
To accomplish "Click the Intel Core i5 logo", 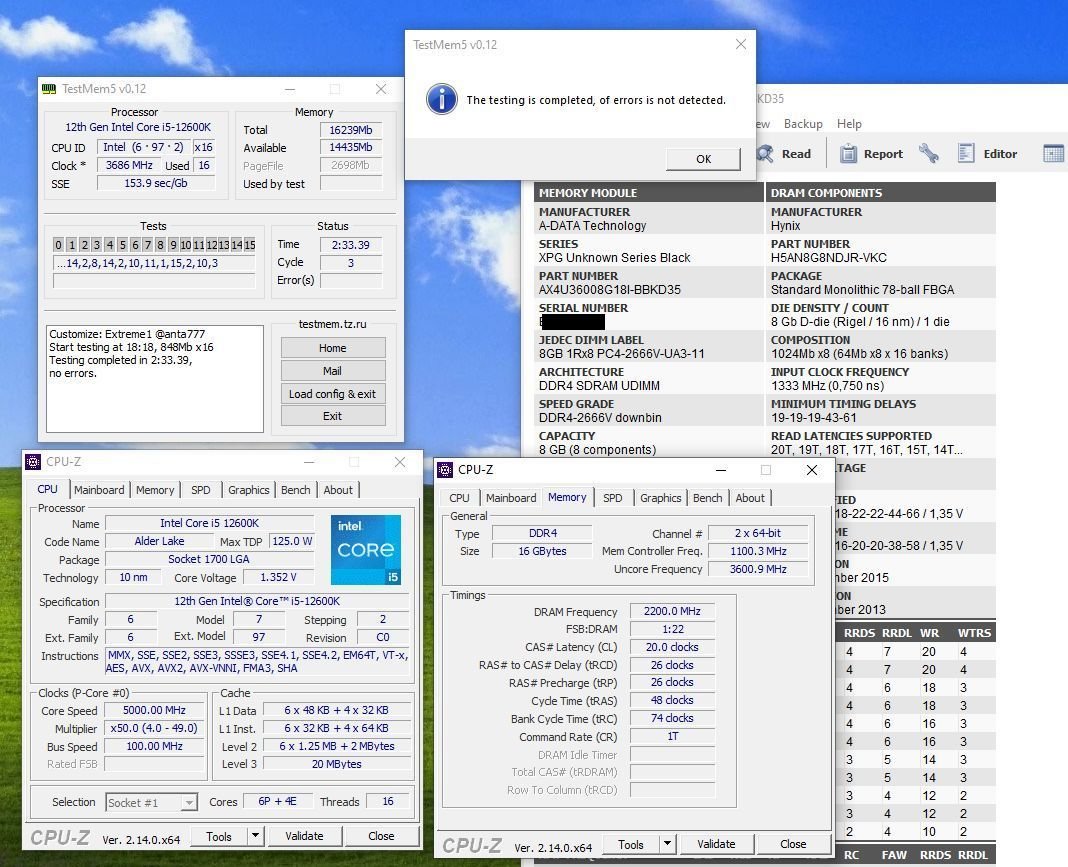I will [x=366, y=550].
